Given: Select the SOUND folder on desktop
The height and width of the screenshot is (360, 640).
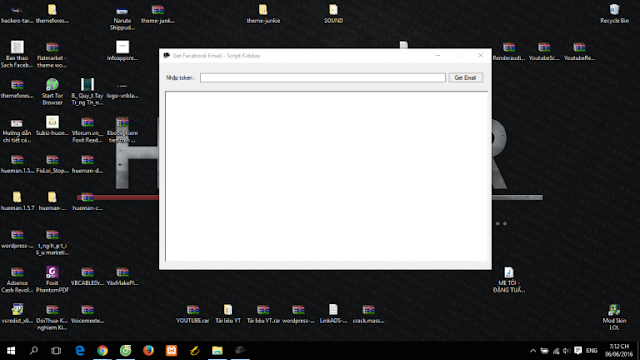Looking at the screenshot, I should [x=333, y=13].
